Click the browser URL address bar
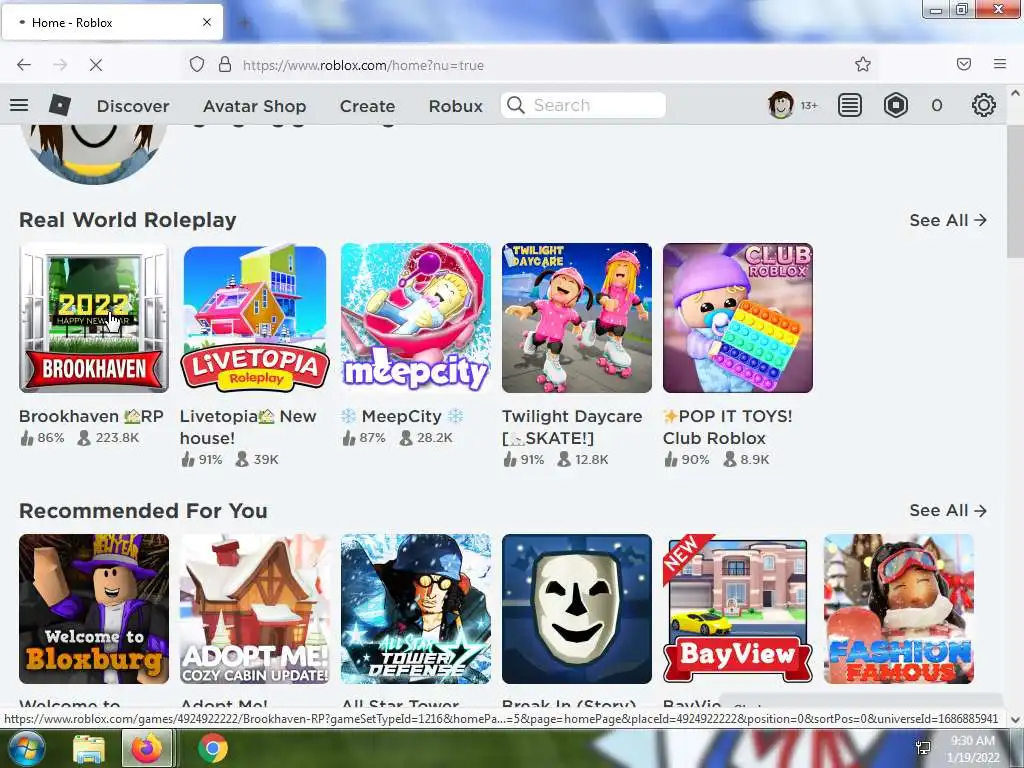The width and height of the screenshot is (1024, 768). click(529, 65)
